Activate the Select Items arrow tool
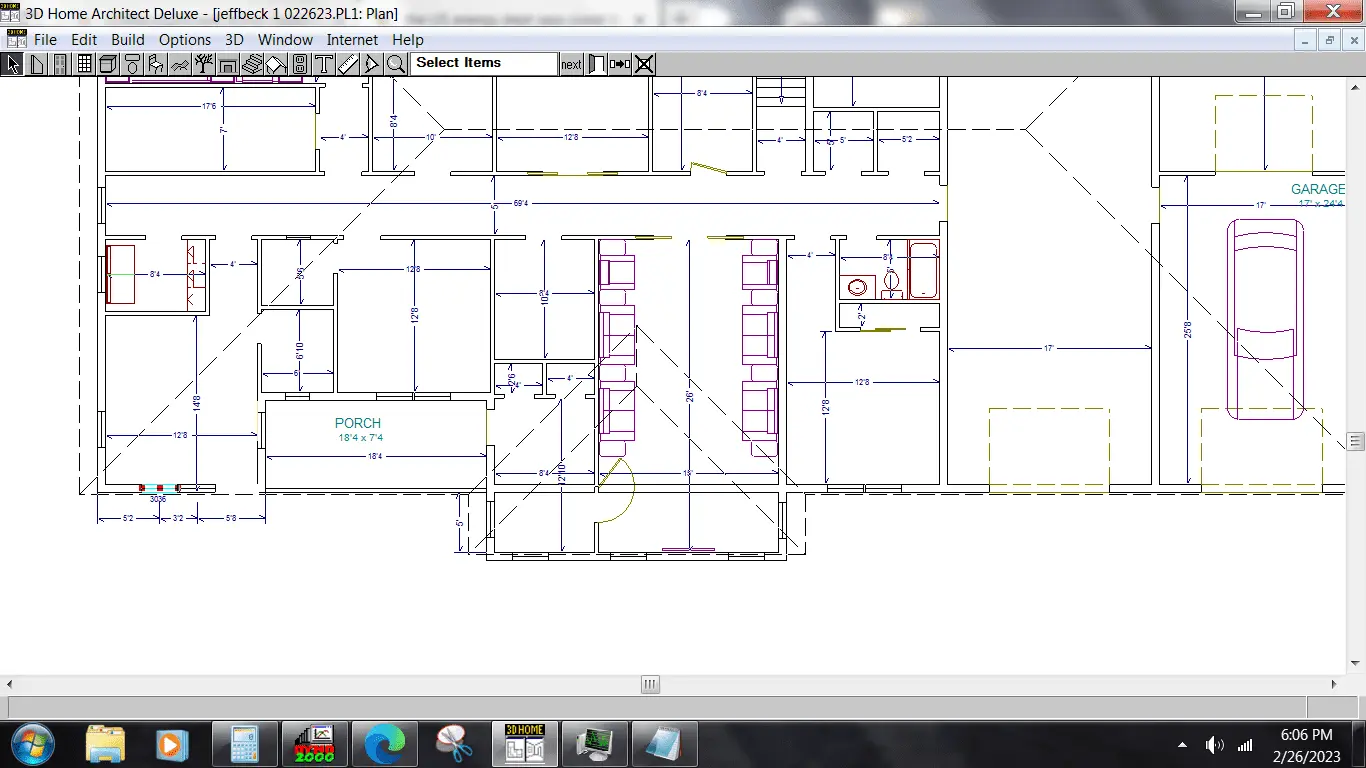1366x768 pixels. (13, 64)
